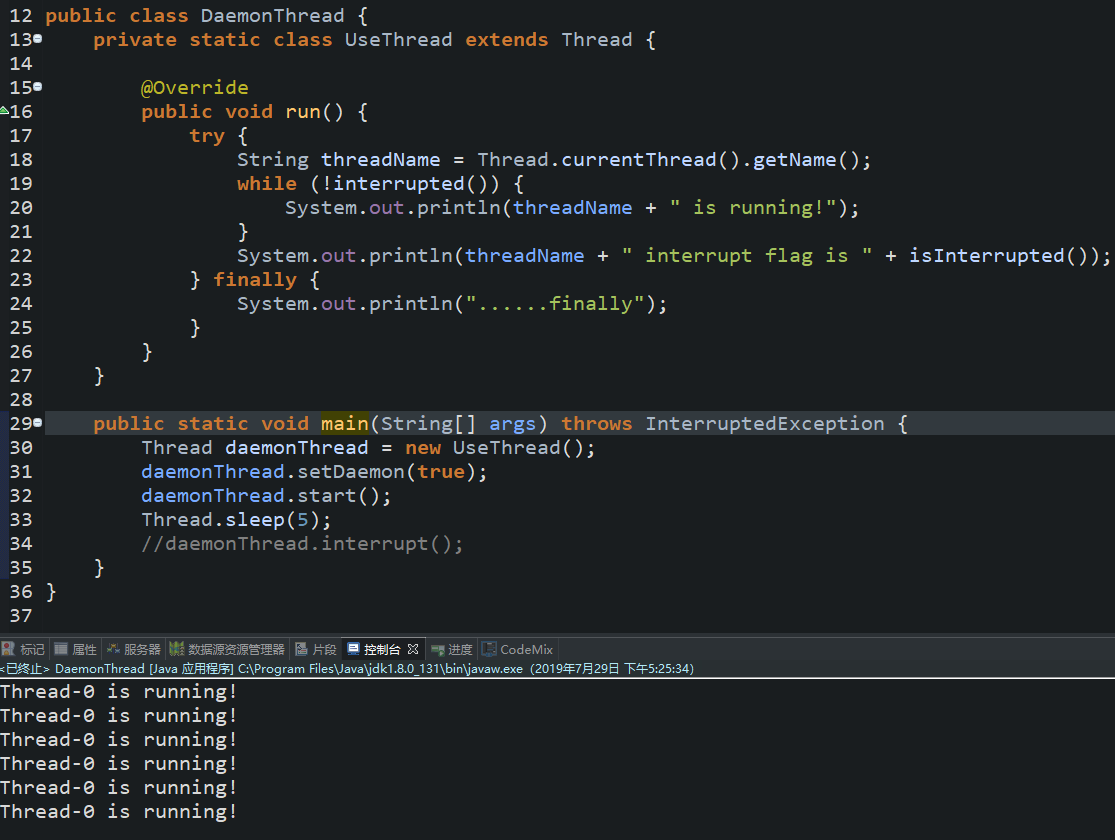This screenshot has width=1115, height=840.
Task: Click !interrupted() in the while condition
Action: tap(404, 184)
